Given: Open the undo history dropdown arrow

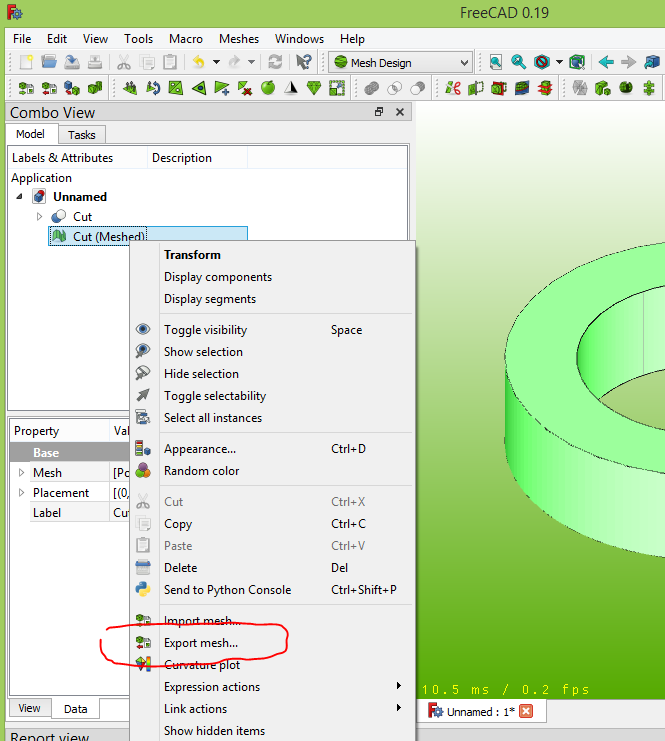Looking at the screenshot, I should [x=216, y=62].
